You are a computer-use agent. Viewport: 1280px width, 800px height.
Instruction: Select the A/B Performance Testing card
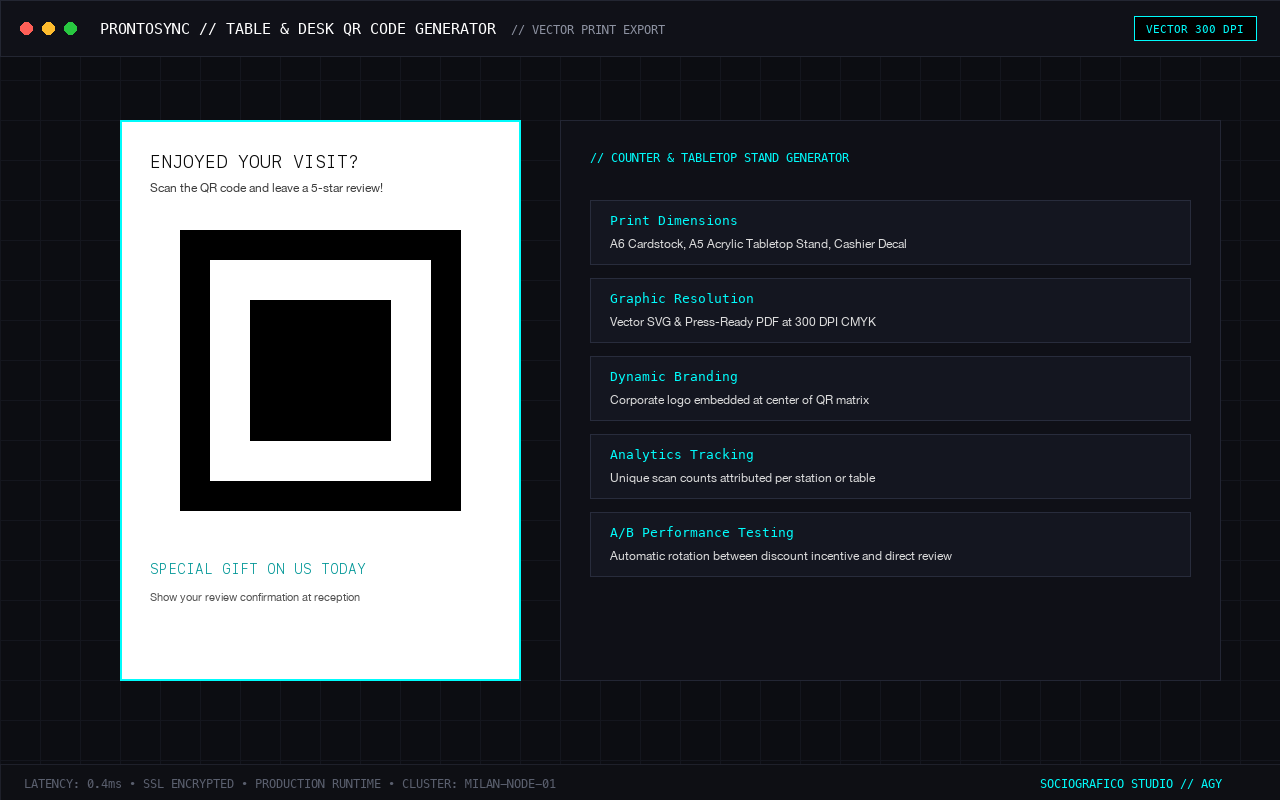point(890,544)
